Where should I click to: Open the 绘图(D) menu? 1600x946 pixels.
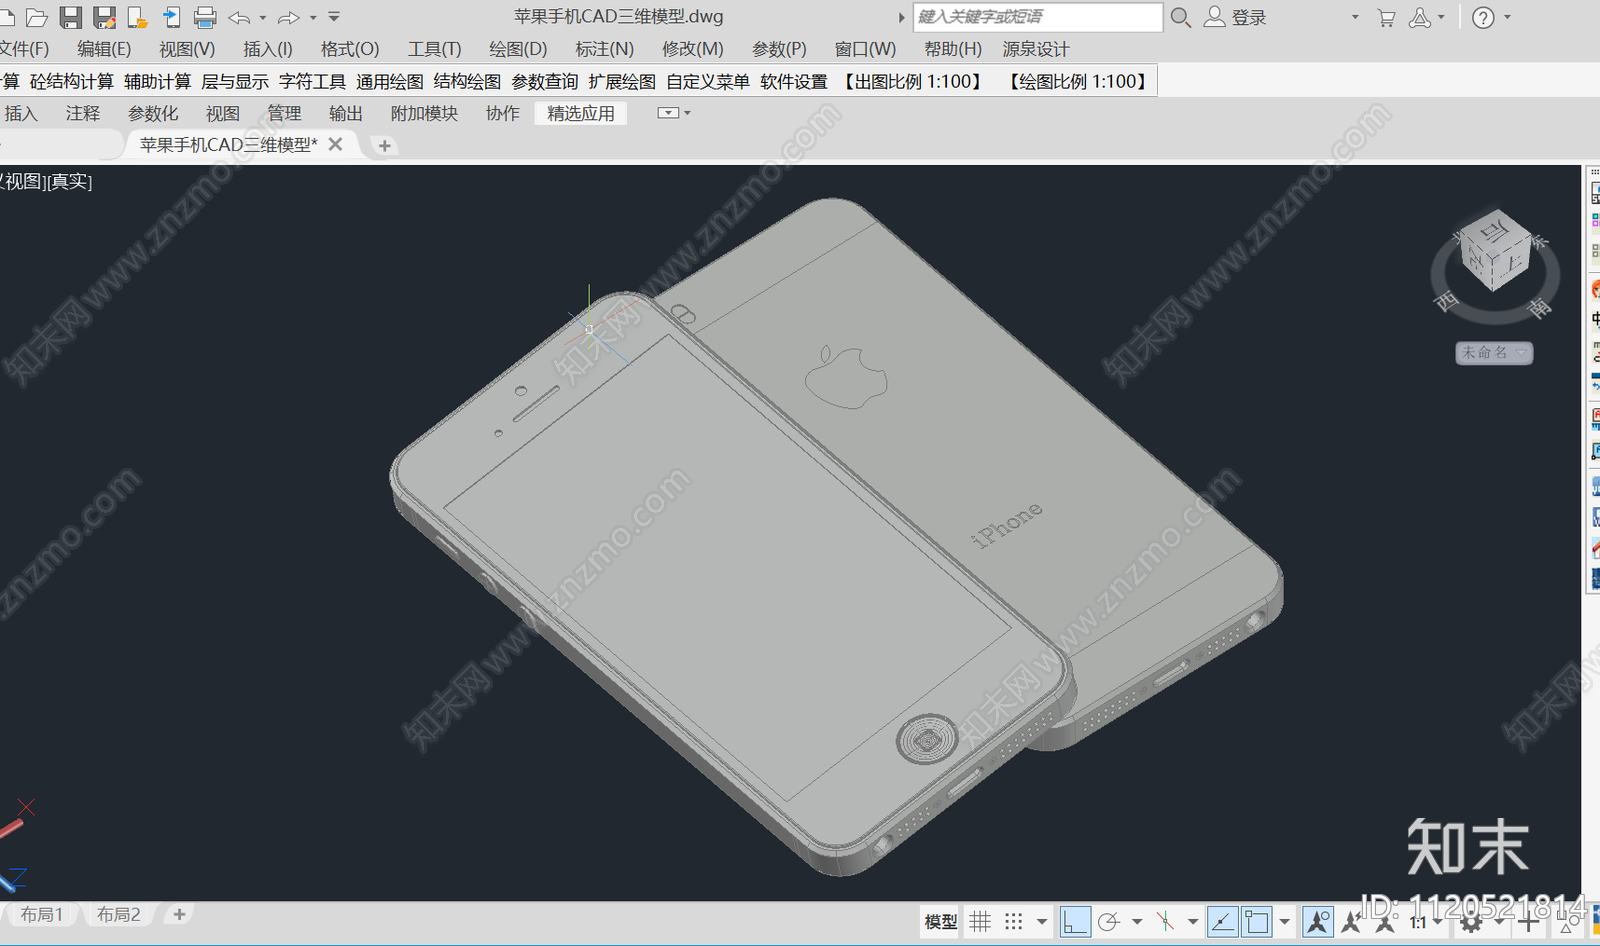tap(518, 49)
